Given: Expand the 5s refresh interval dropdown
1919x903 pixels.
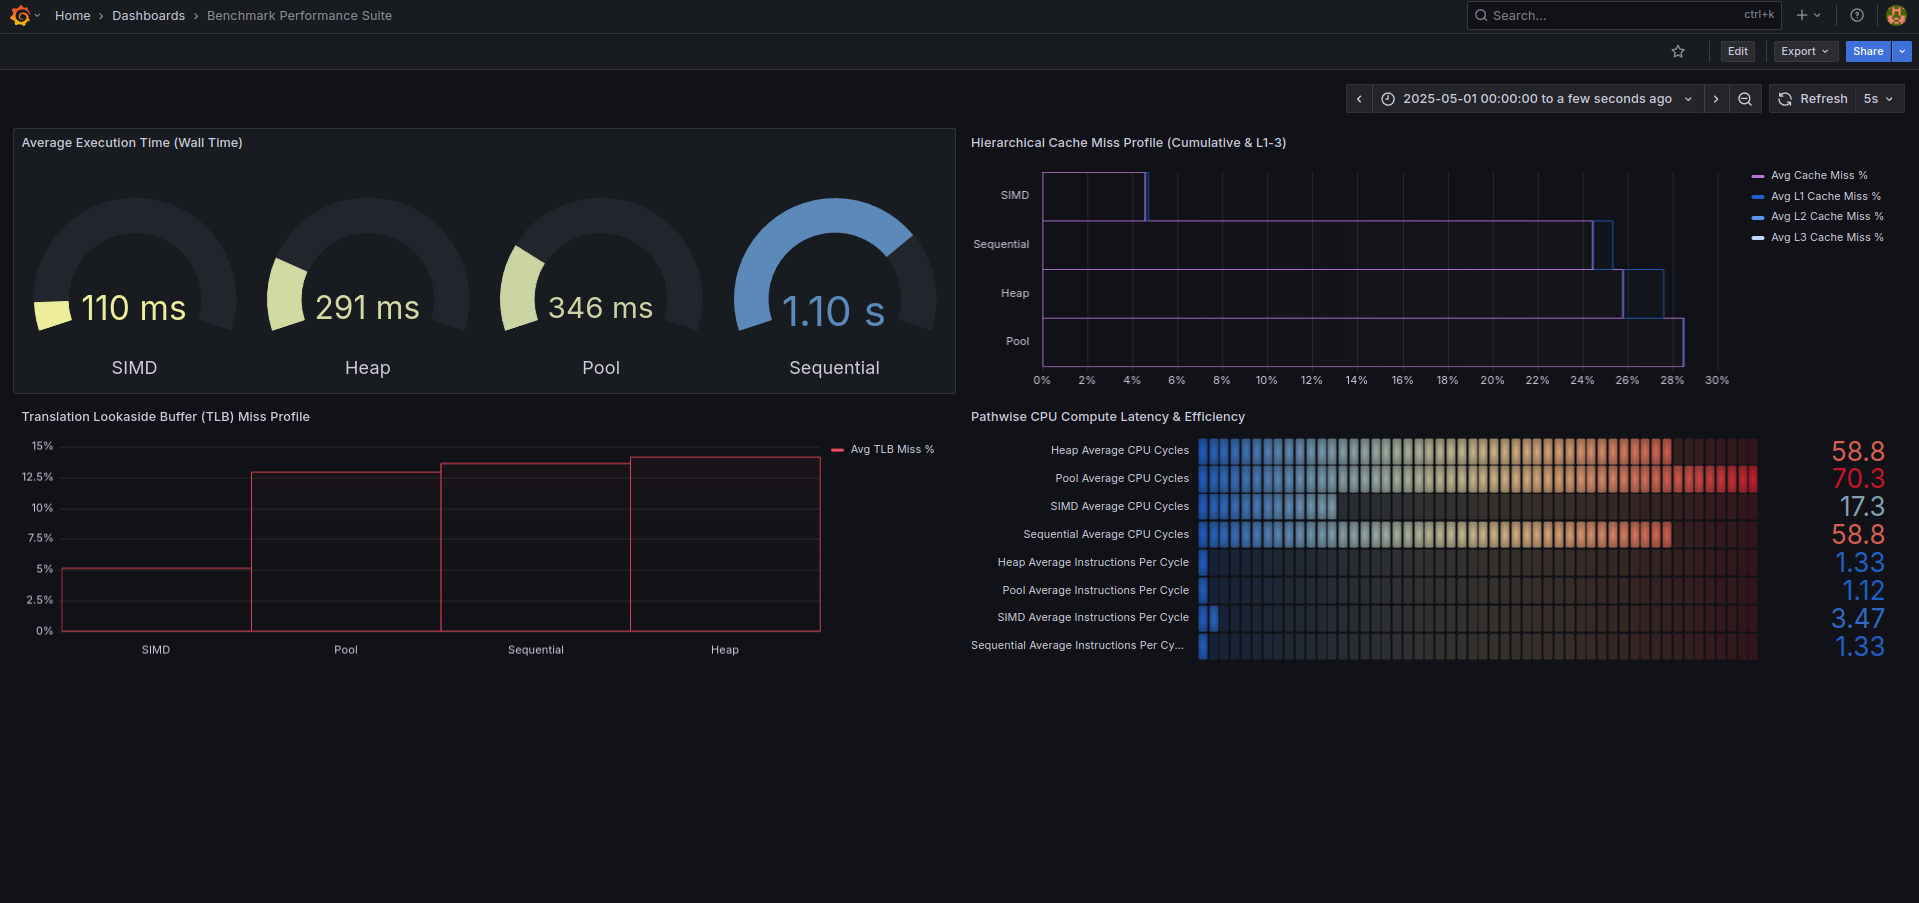Looking at the screenshot, I should (x=1879, y=99).
